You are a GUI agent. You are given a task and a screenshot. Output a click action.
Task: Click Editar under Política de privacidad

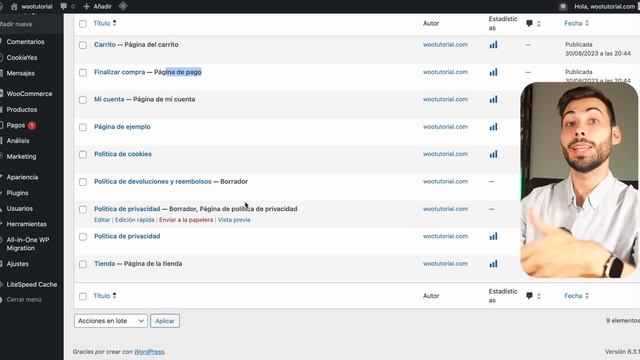click(102, 220)
